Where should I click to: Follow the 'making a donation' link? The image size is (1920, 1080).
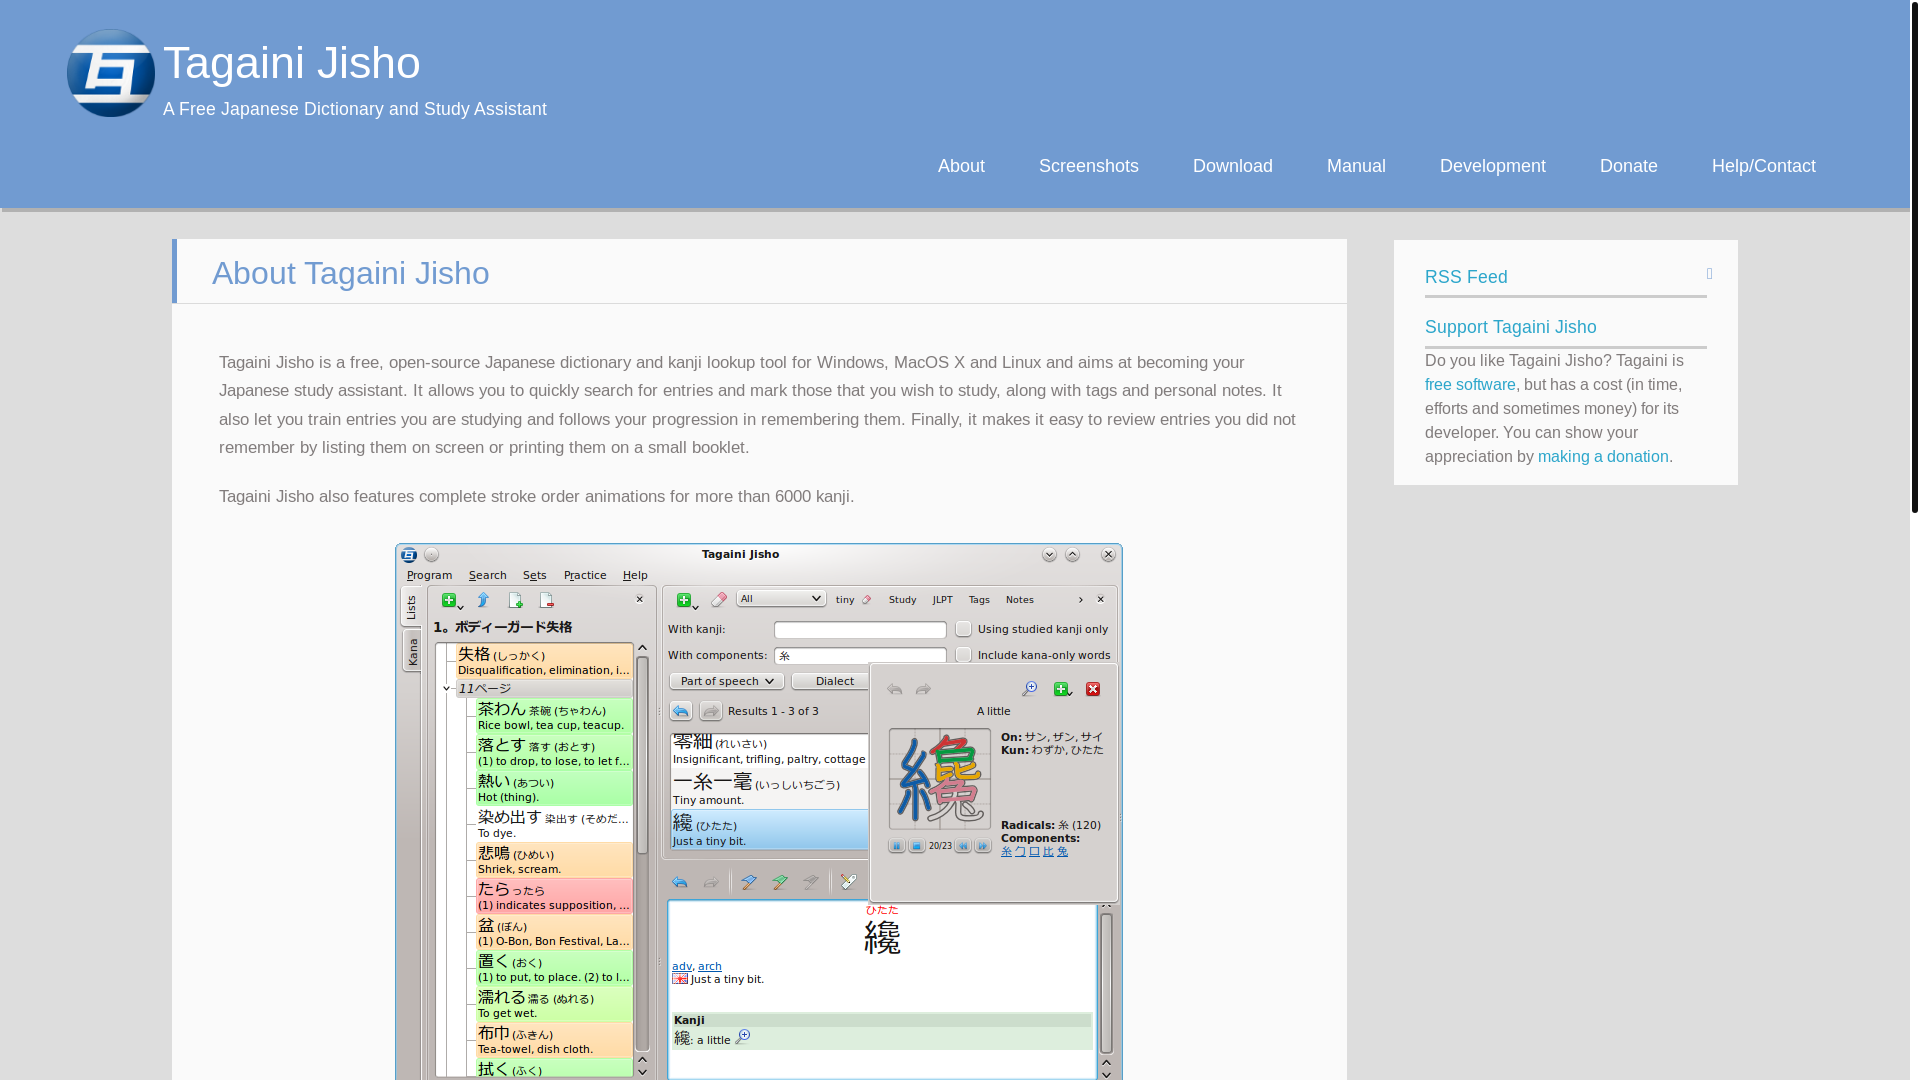tap(1603, 457)
